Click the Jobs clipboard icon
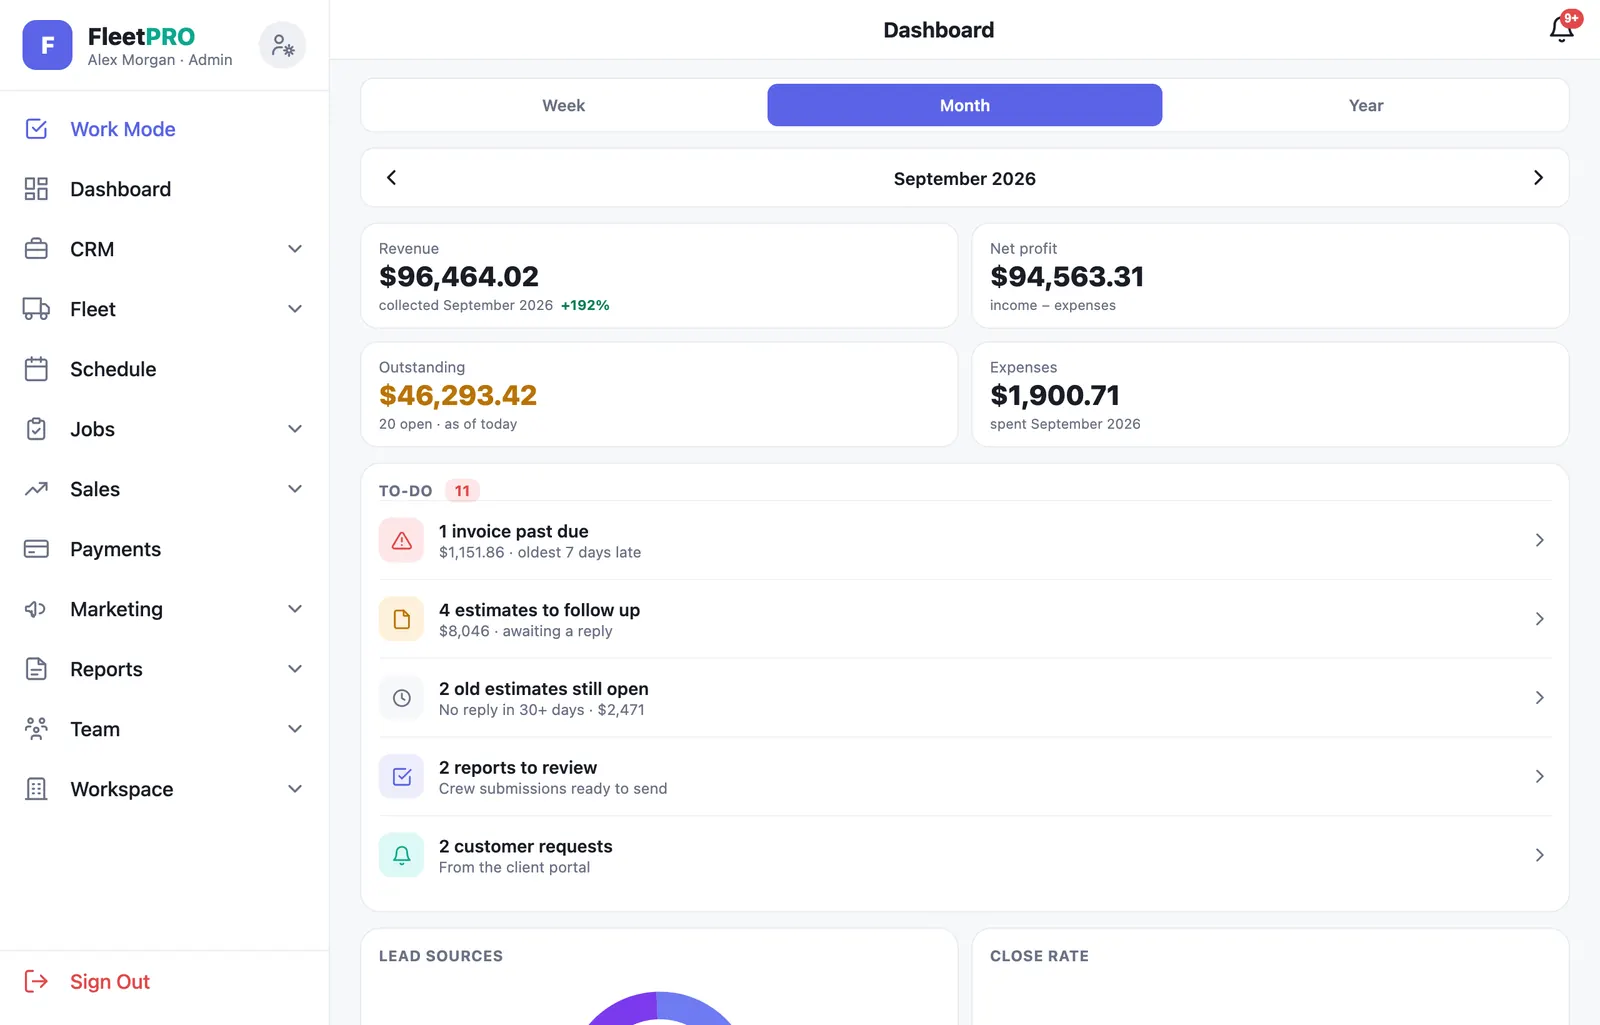 [36, 429]
